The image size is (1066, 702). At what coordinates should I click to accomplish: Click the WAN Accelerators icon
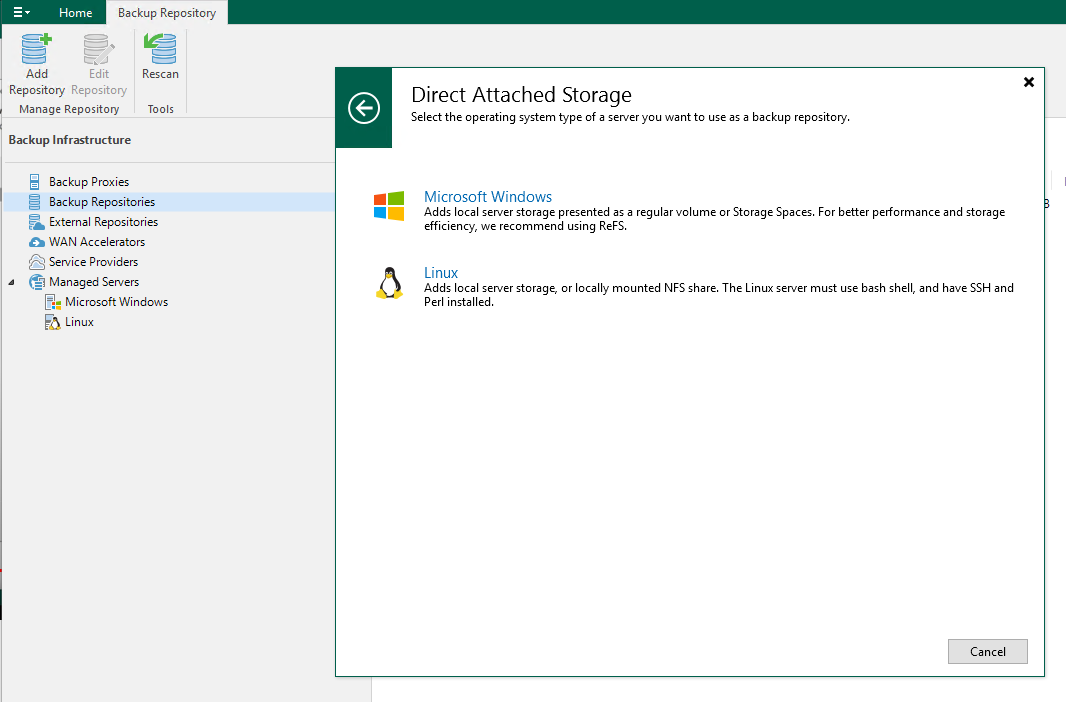coord(36,242)
